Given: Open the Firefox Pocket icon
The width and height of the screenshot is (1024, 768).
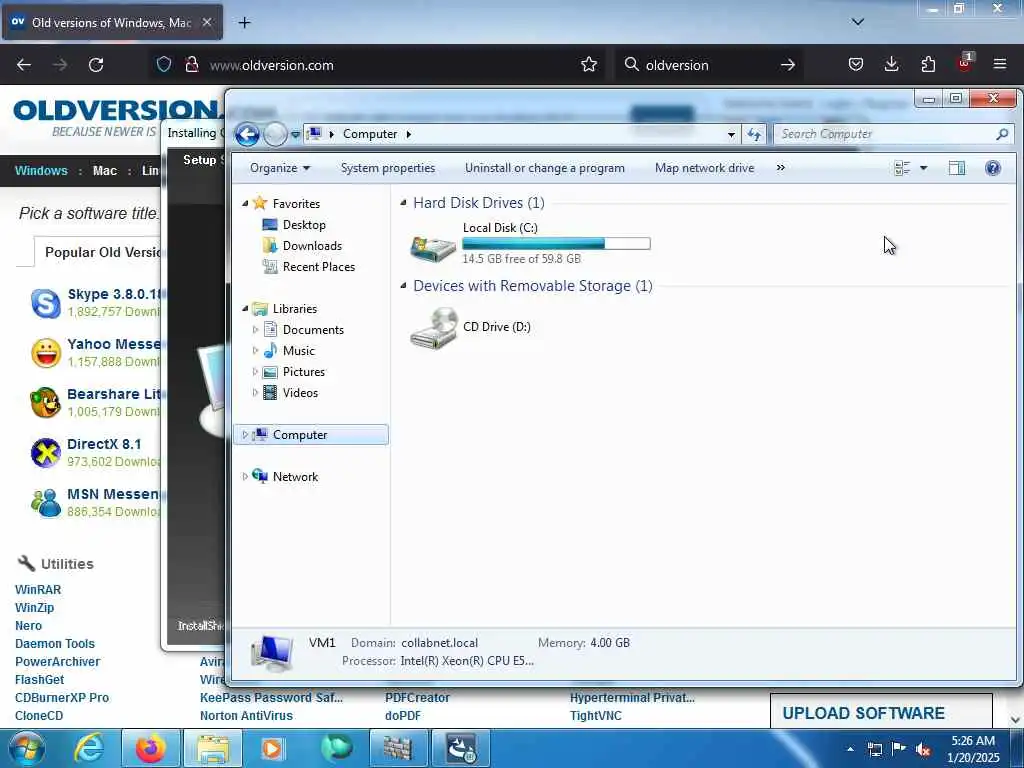Looking at the screenshot, I should (856, 64).
